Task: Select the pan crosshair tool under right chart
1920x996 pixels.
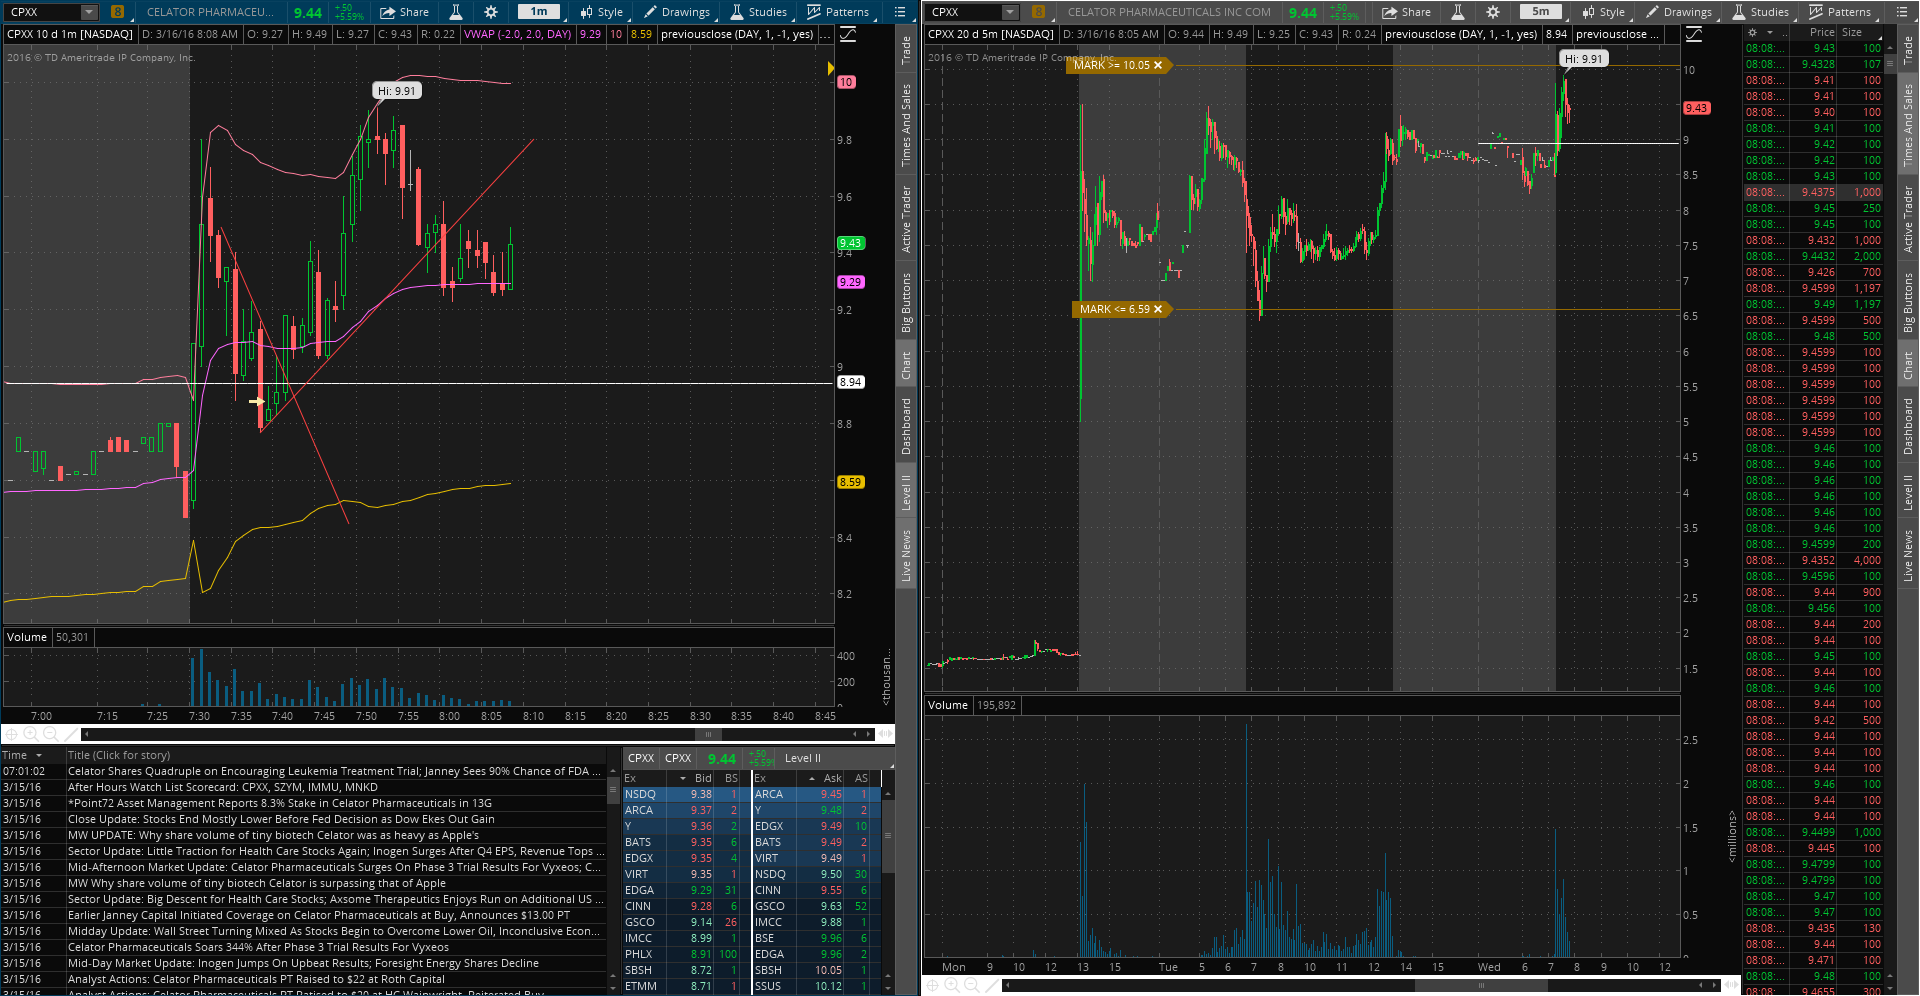Action: 932,986
